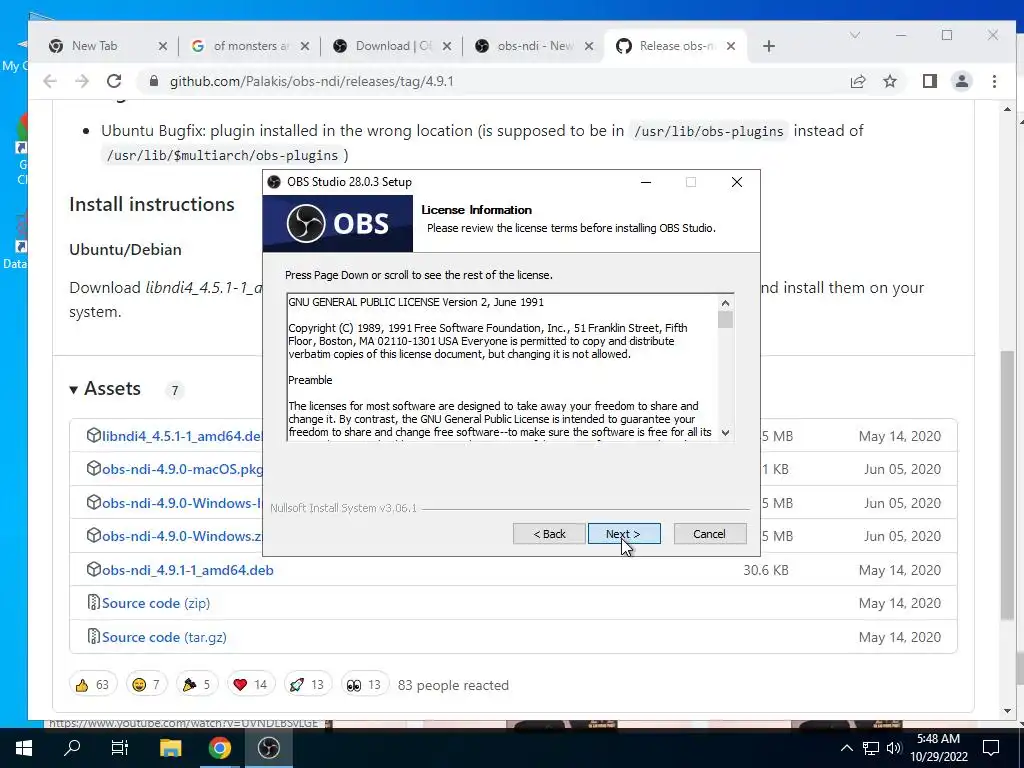Image resolution: width=1024 pixels, height=768 pixels.
Task: Download Source code (zip)
Action: (x=155, y=603)
